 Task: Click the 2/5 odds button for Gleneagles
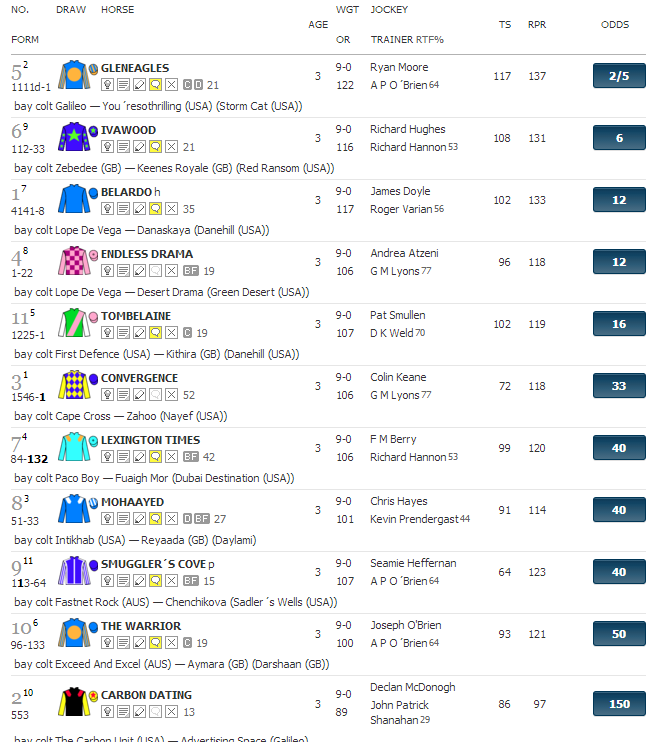coord(619,76)
